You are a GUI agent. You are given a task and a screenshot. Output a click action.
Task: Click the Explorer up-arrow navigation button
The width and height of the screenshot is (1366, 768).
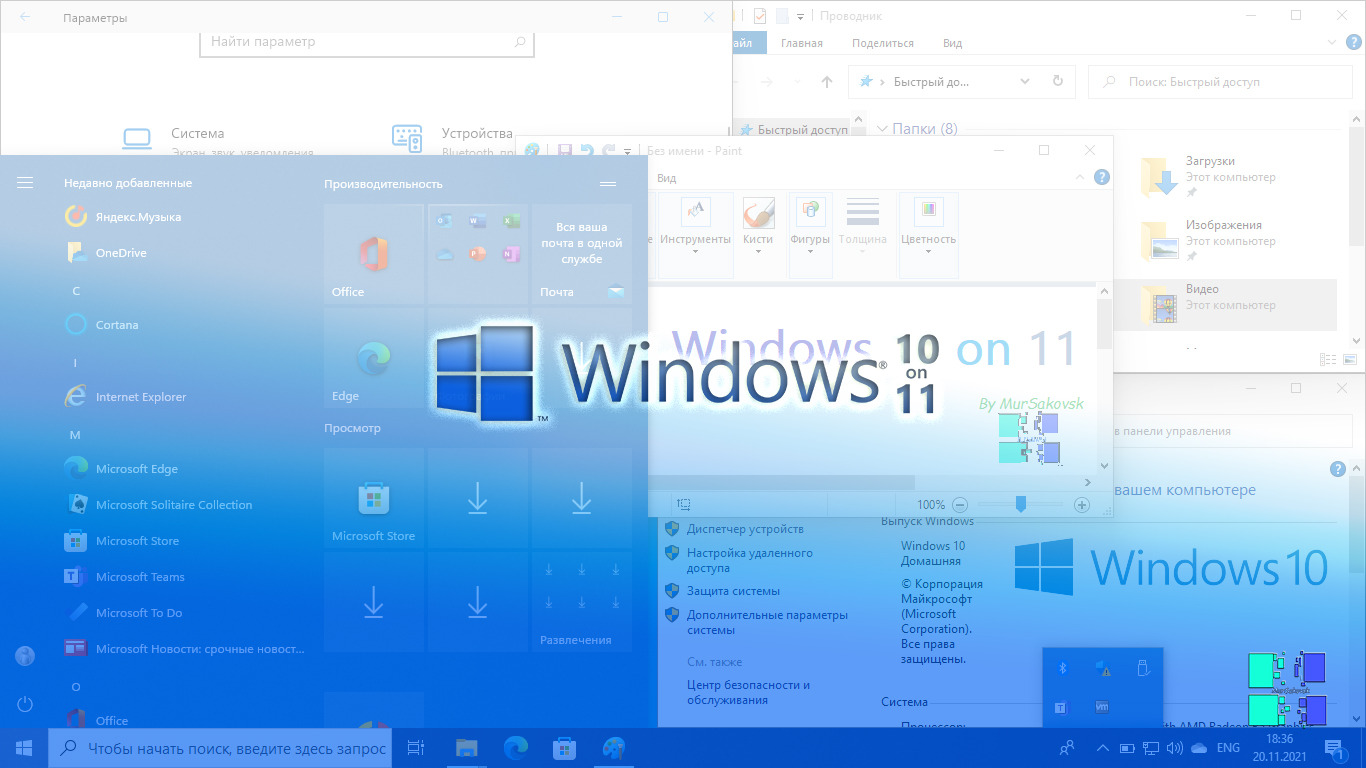point(826,82)
